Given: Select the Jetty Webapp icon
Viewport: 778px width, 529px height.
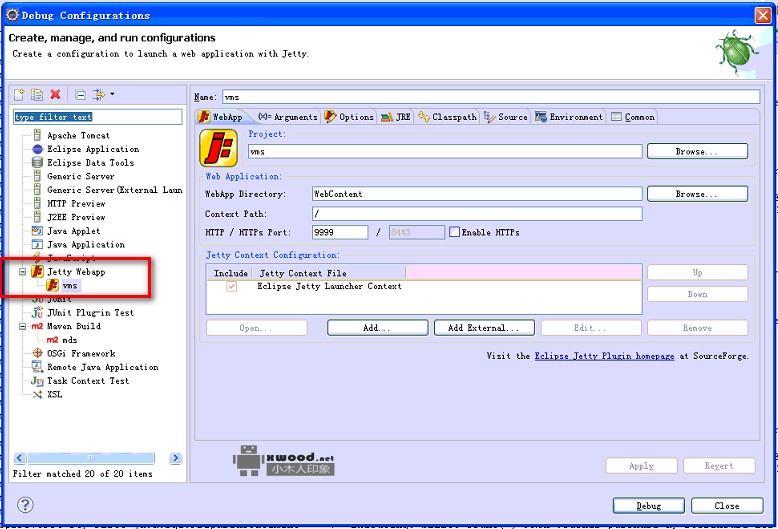Looking at the screenshot, I should [x=38, y=271].
